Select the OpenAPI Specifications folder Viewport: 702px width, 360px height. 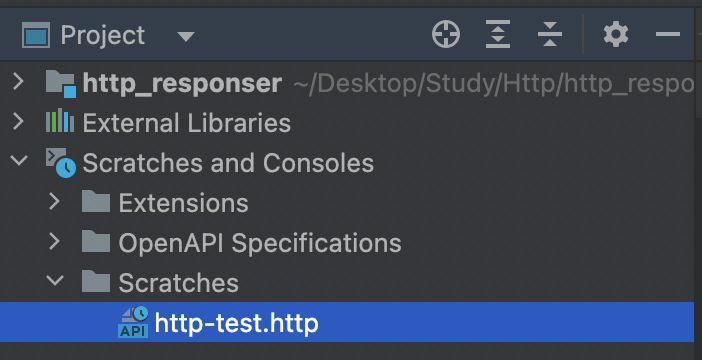click(260, 243)
